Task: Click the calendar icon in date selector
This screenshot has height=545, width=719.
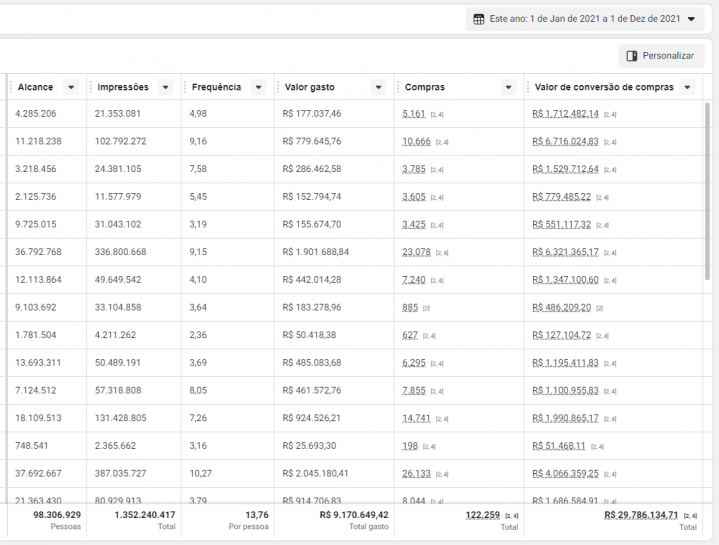Action: (479, 19)
